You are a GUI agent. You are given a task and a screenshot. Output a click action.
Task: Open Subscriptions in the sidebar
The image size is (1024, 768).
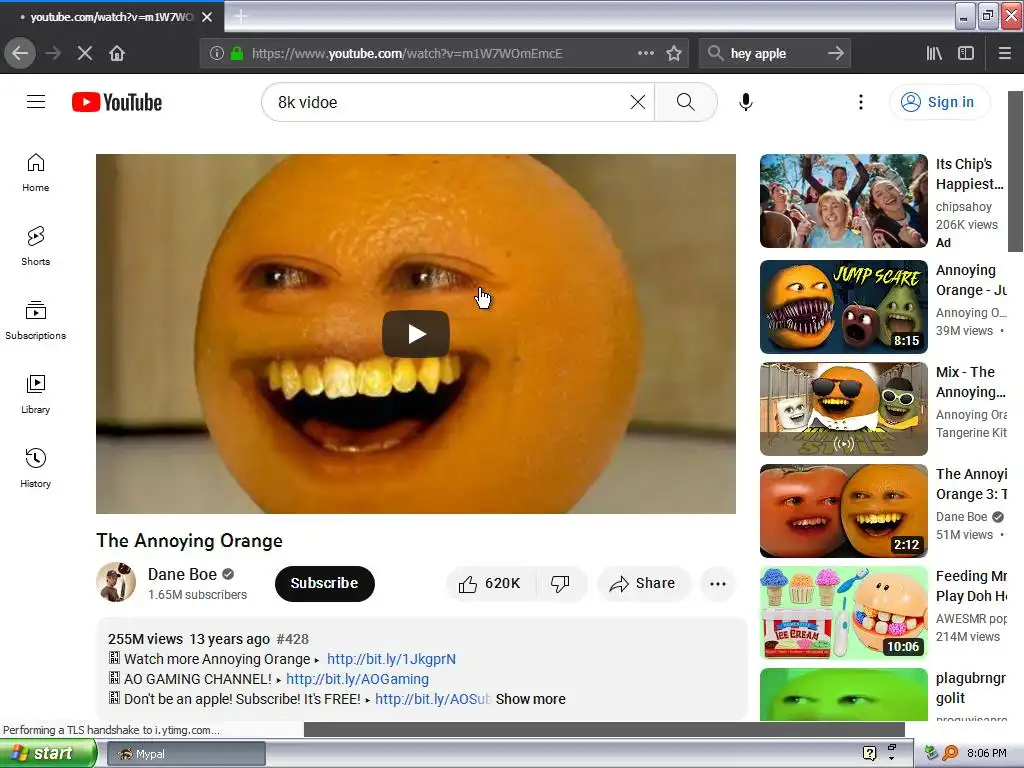pos(36,321)
